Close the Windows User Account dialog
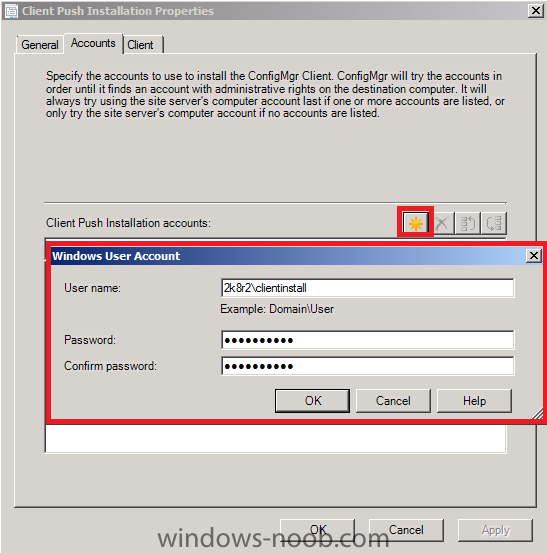547x553 pixels. point(534,255)
